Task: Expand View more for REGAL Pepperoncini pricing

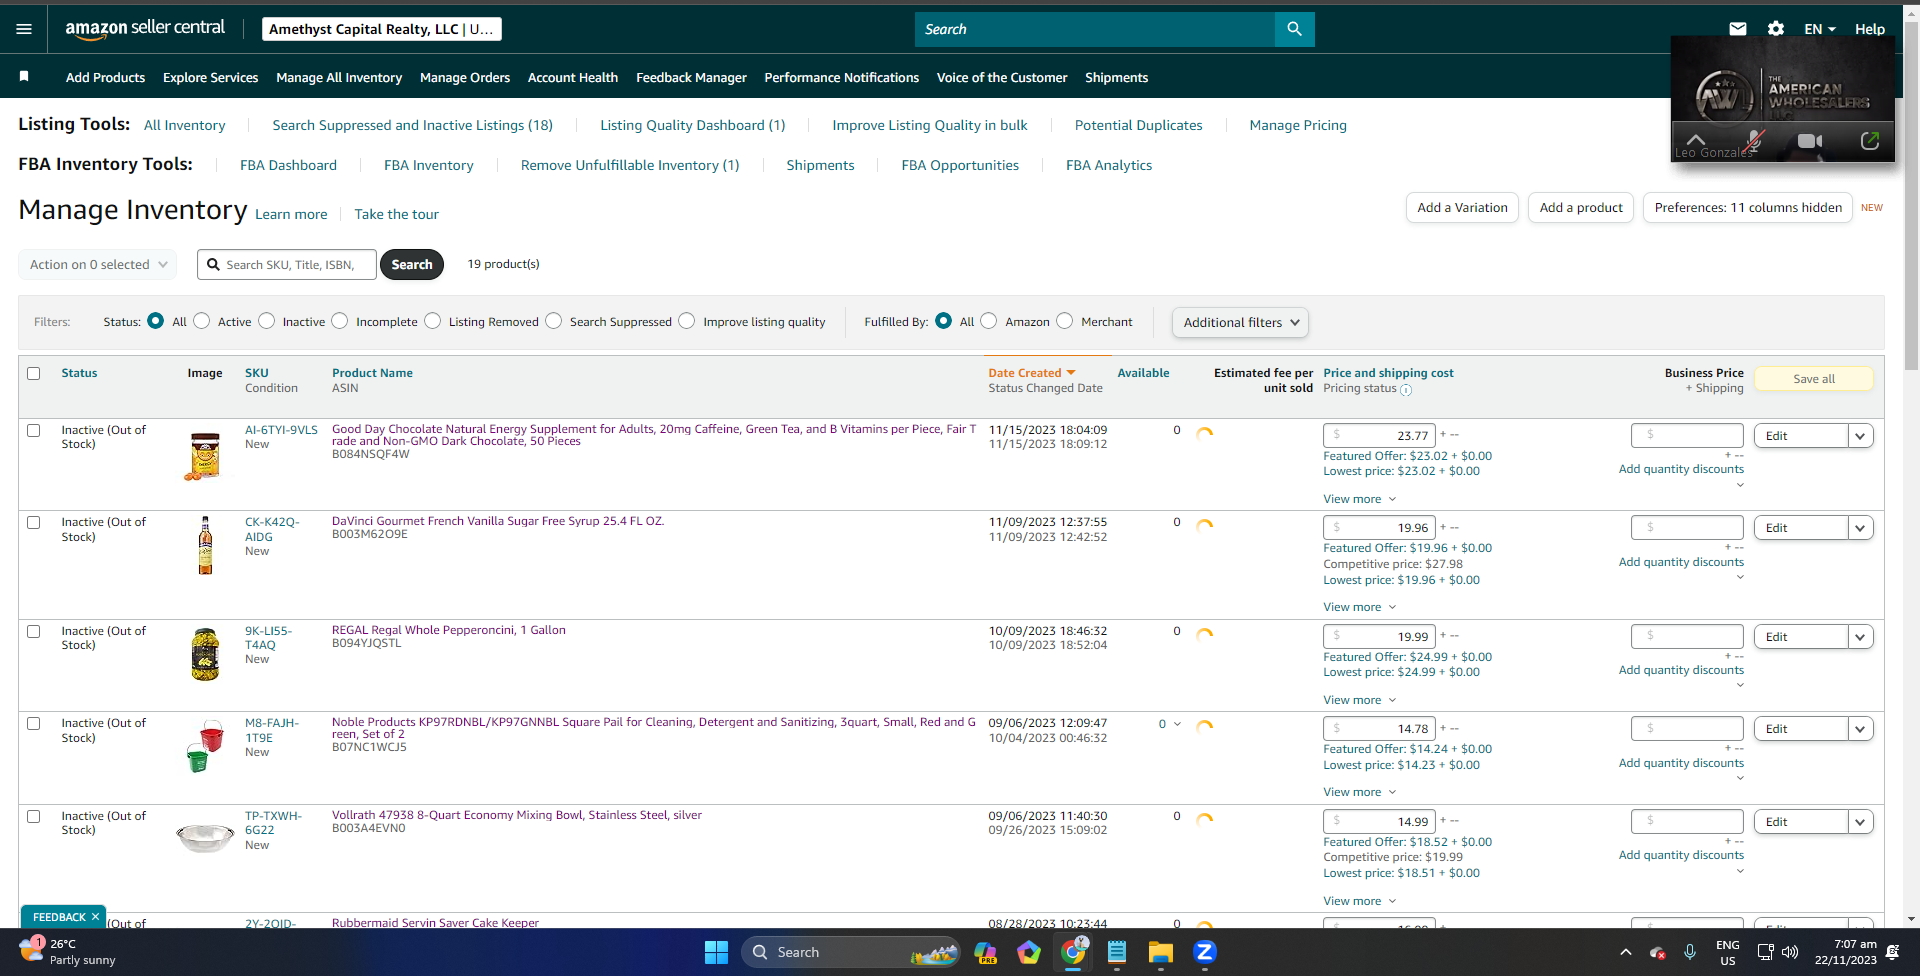Action: 1360,700
